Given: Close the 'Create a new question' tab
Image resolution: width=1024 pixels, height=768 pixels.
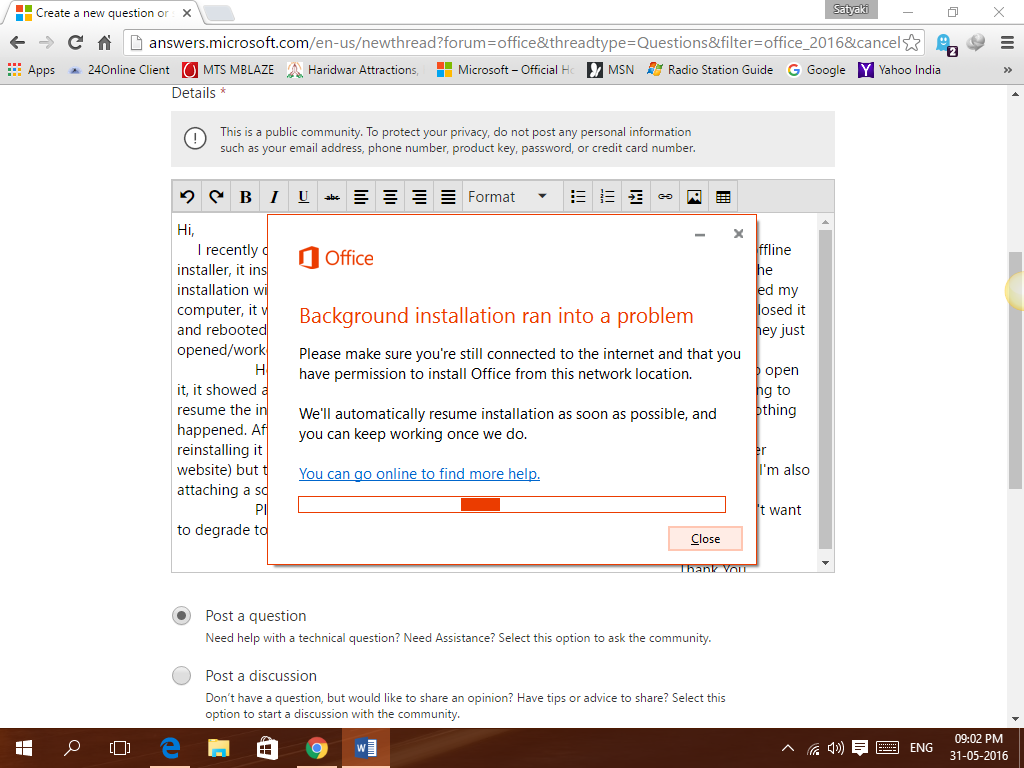Looking at the screenshot, I should pos(187,13).
